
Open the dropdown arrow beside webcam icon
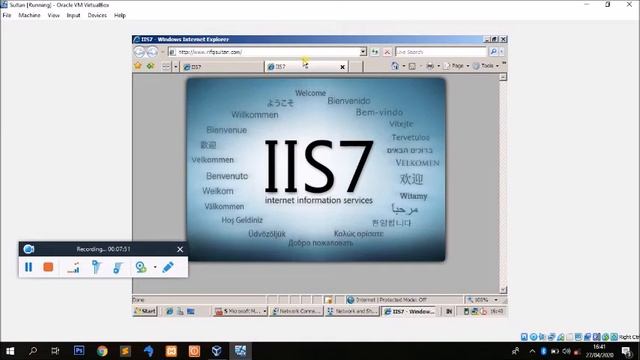click(x=155, y=267)
